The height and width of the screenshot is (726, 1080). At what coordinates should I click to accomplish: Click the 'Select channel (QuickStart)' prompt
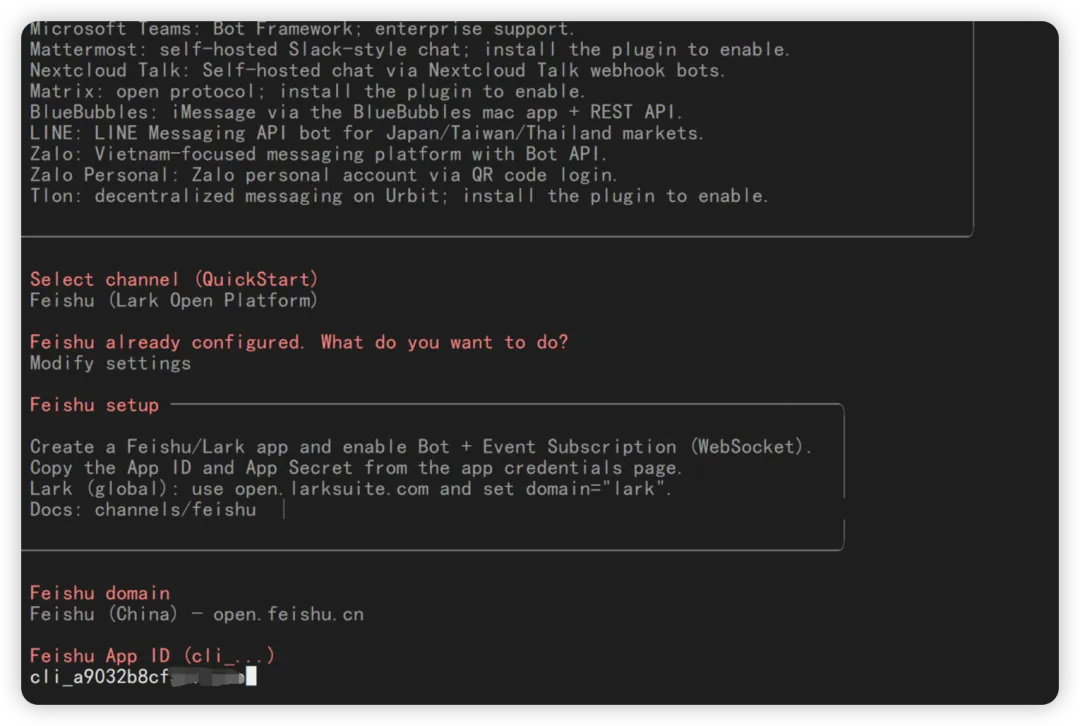point(174,279)
